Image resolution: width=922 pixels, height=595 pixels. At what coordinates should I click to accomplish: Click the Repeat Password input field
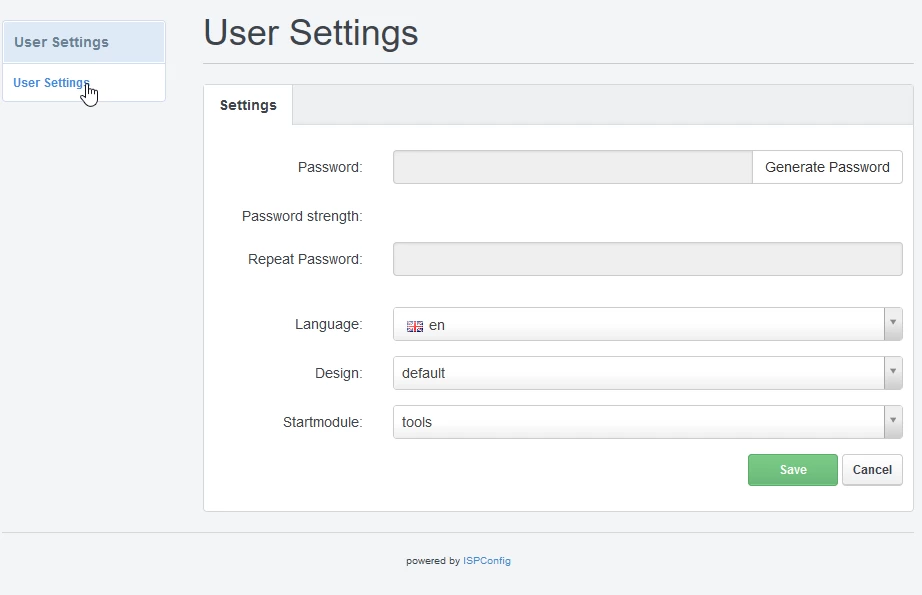coord(647,258)
